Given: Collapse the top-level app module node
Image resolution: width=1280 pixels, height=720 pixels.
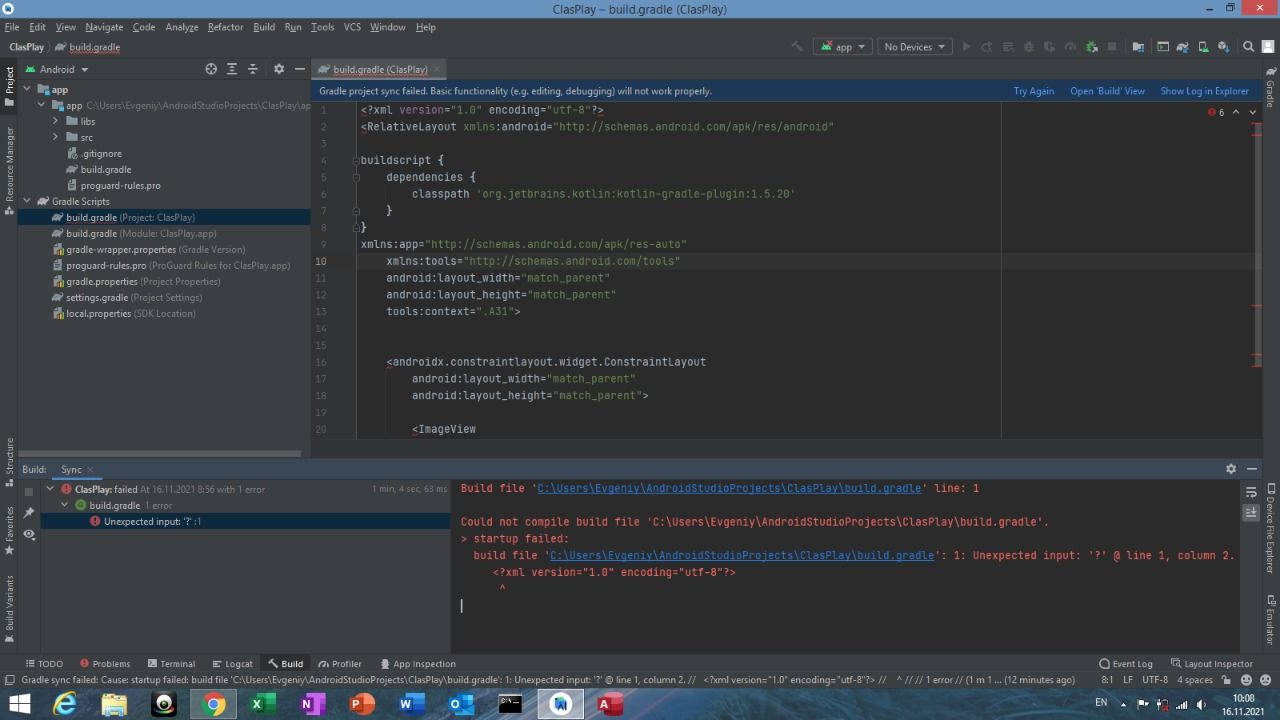Looking at the screenshot, I should 28,89.
